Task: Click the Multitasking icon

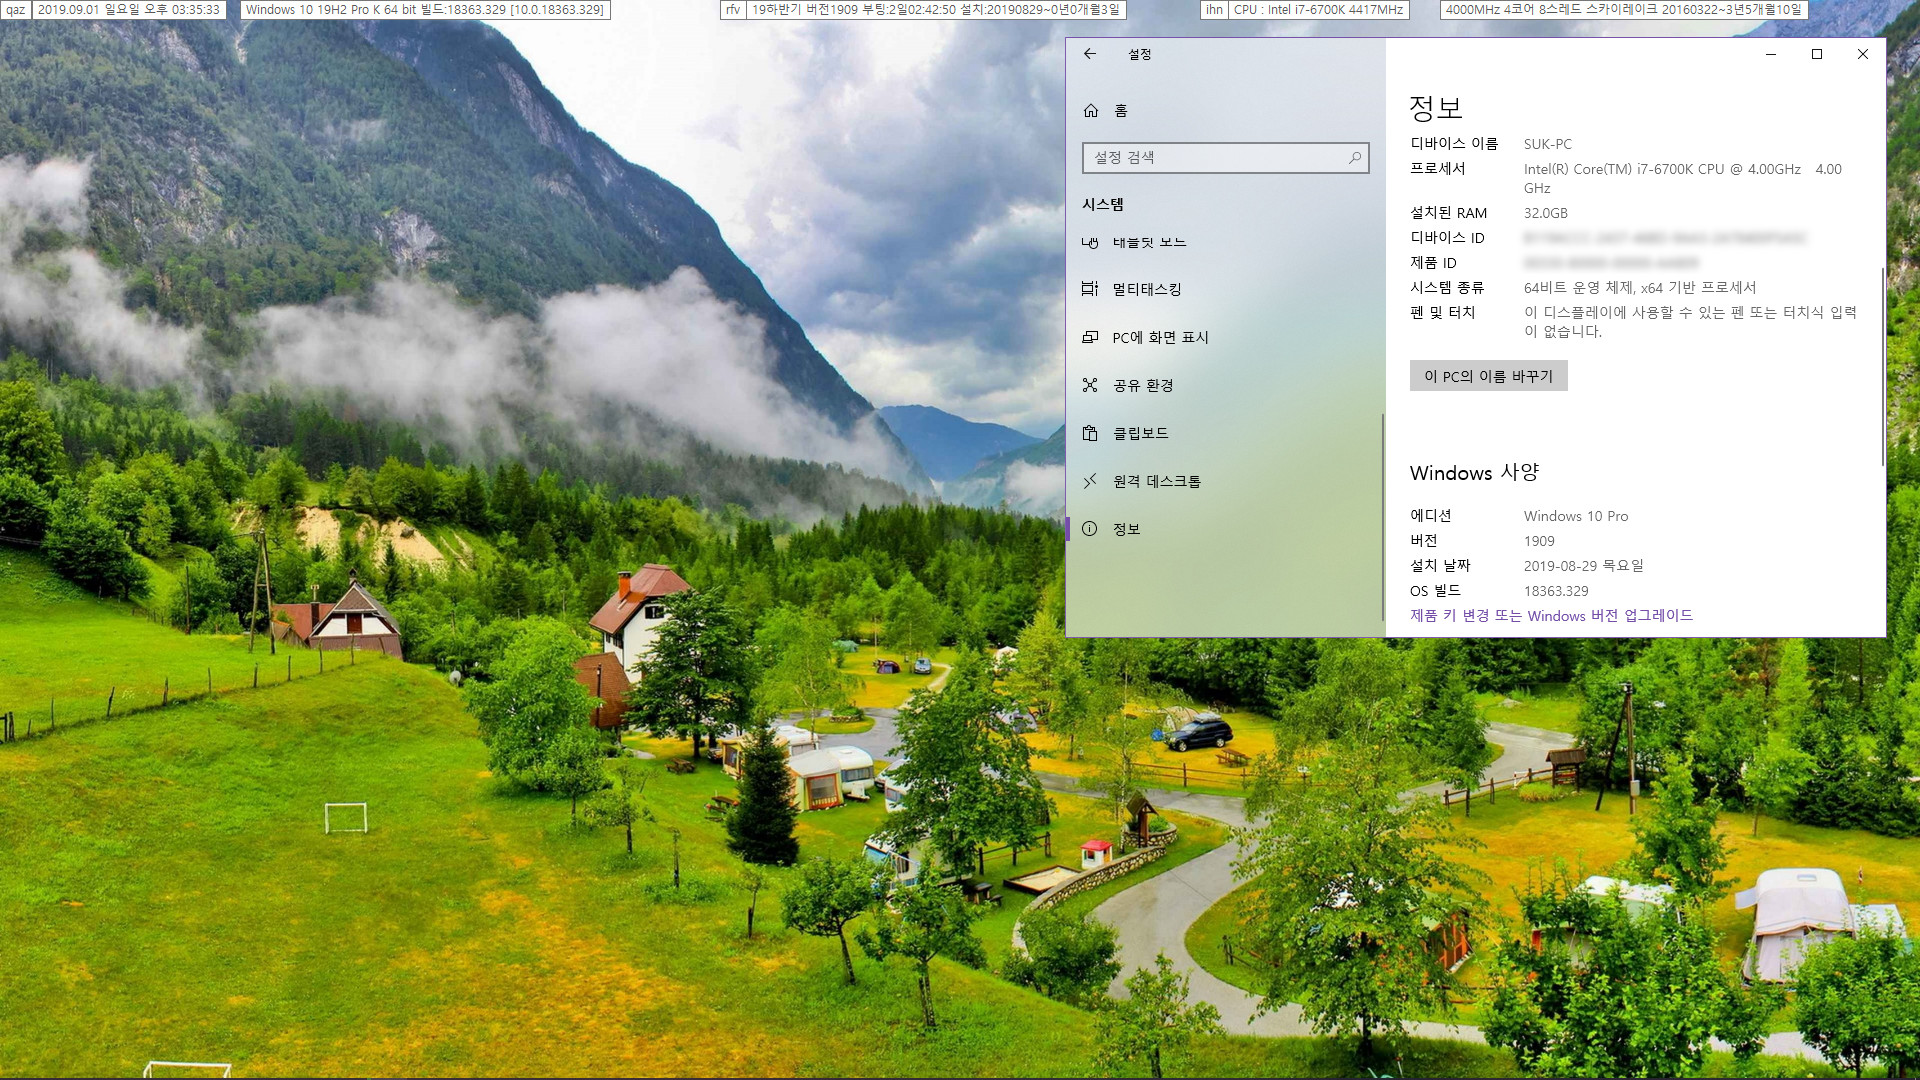Action: pos(1090,289)
